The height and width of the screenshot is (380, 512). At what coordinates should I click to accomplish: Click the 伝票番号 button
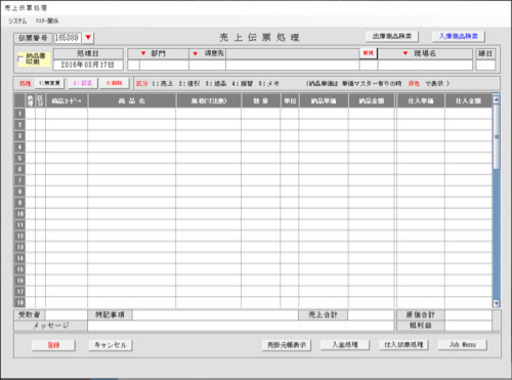point(33,38)
